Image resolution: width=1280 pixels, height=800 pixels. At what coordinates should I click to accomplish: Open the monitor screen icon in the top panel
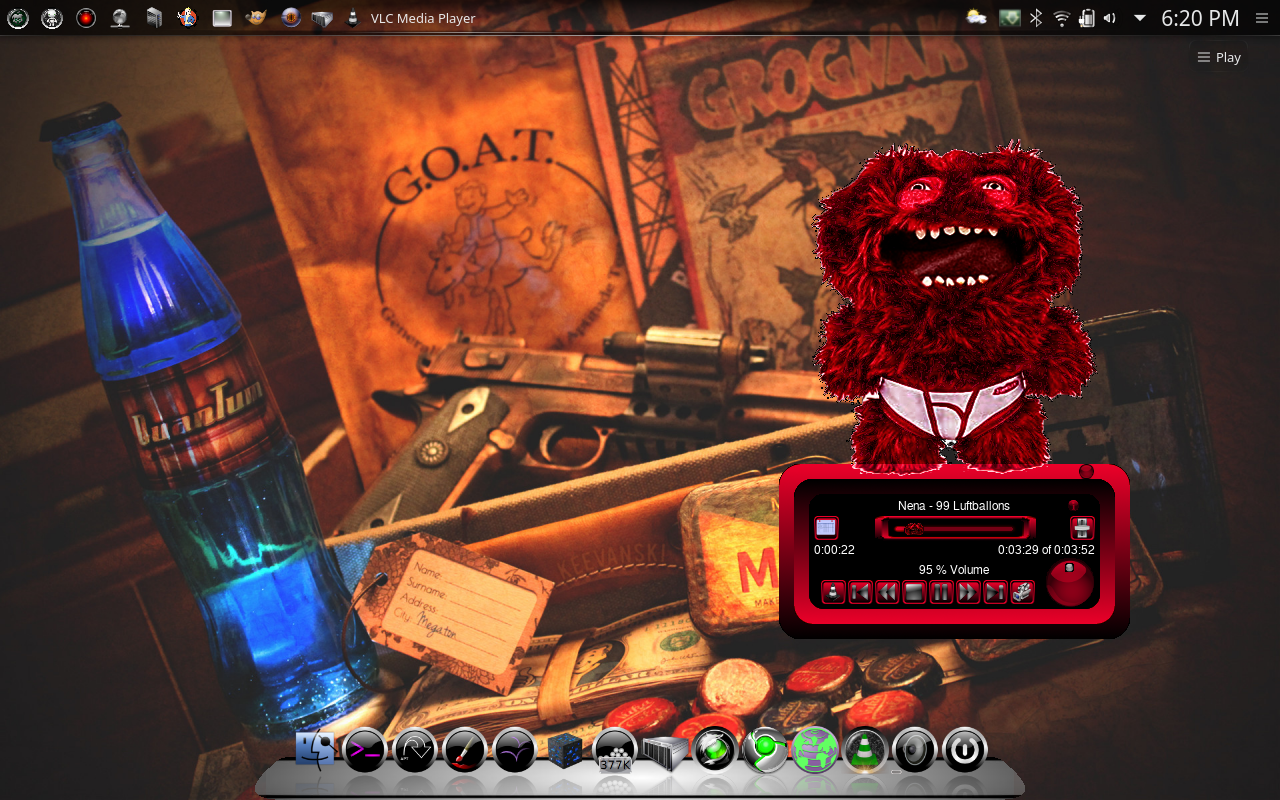222,18
